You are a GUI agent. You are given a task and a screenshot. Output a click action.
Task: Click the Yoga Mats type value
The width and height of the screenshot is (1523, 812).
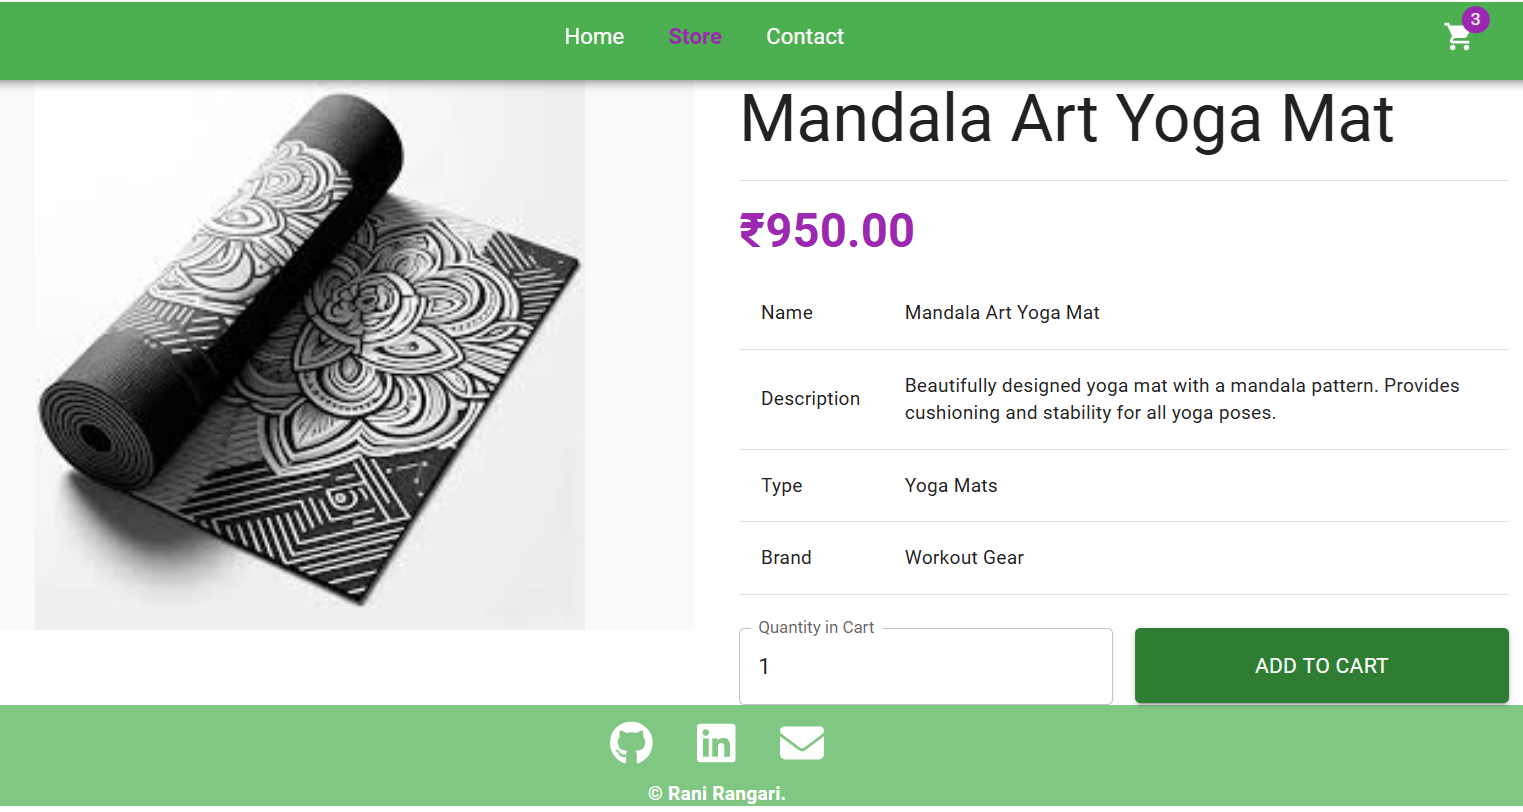click(x=950, y=485)
